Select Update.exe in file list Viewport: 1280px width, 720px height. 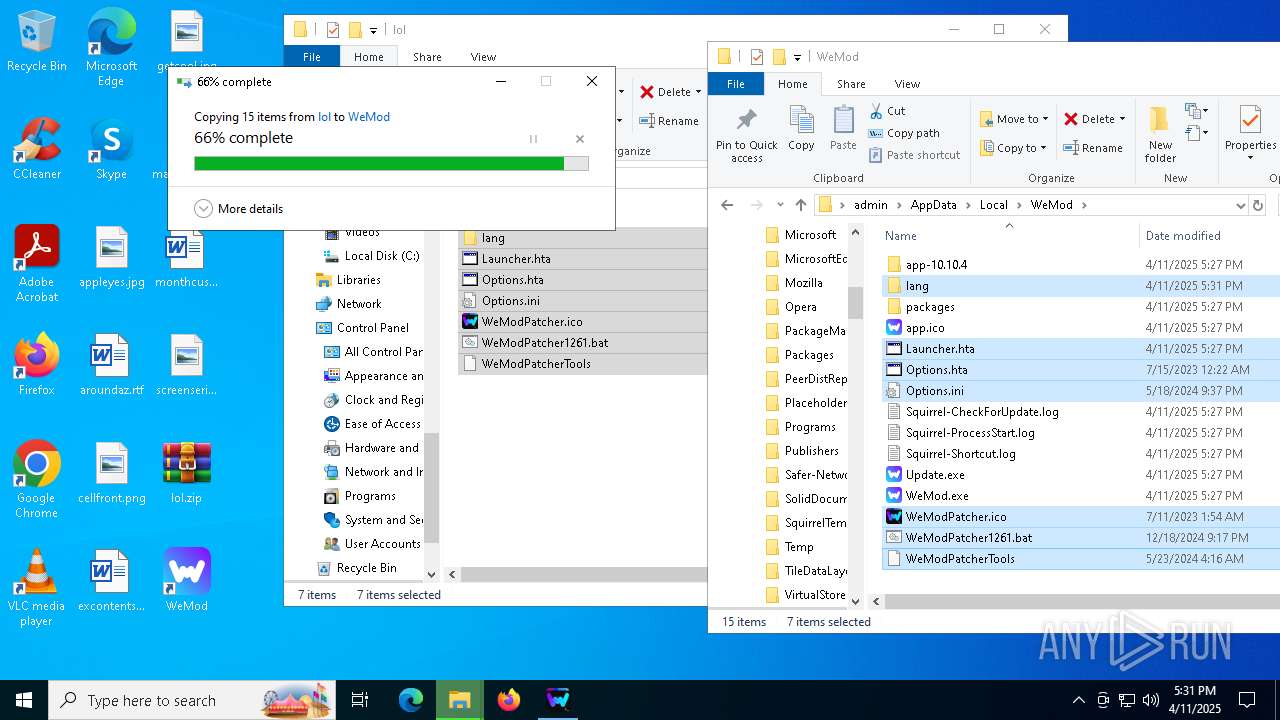935,475
